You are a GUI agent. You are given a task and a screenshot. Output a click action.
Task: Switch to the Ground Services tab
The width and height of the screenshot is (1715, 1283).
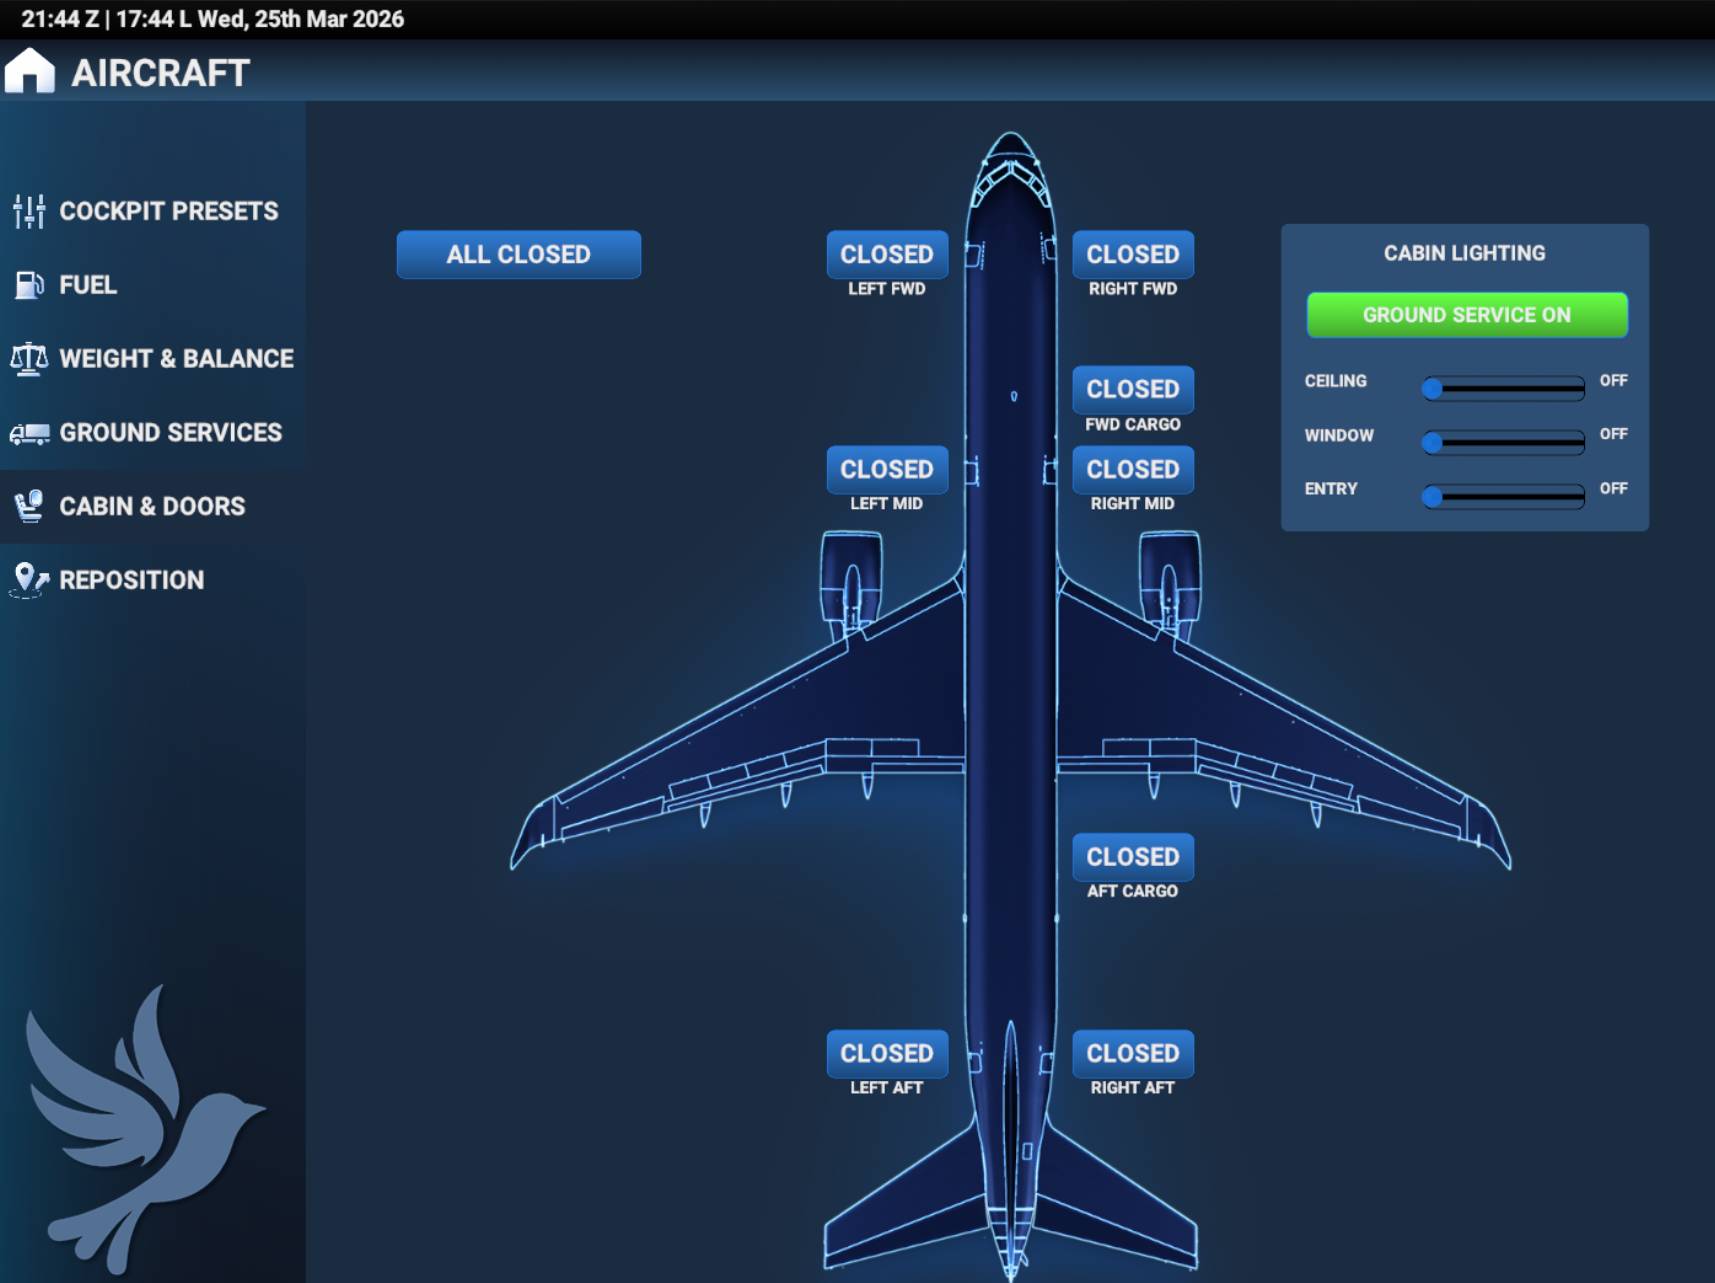pyautogui.click(x=170, y=432)
